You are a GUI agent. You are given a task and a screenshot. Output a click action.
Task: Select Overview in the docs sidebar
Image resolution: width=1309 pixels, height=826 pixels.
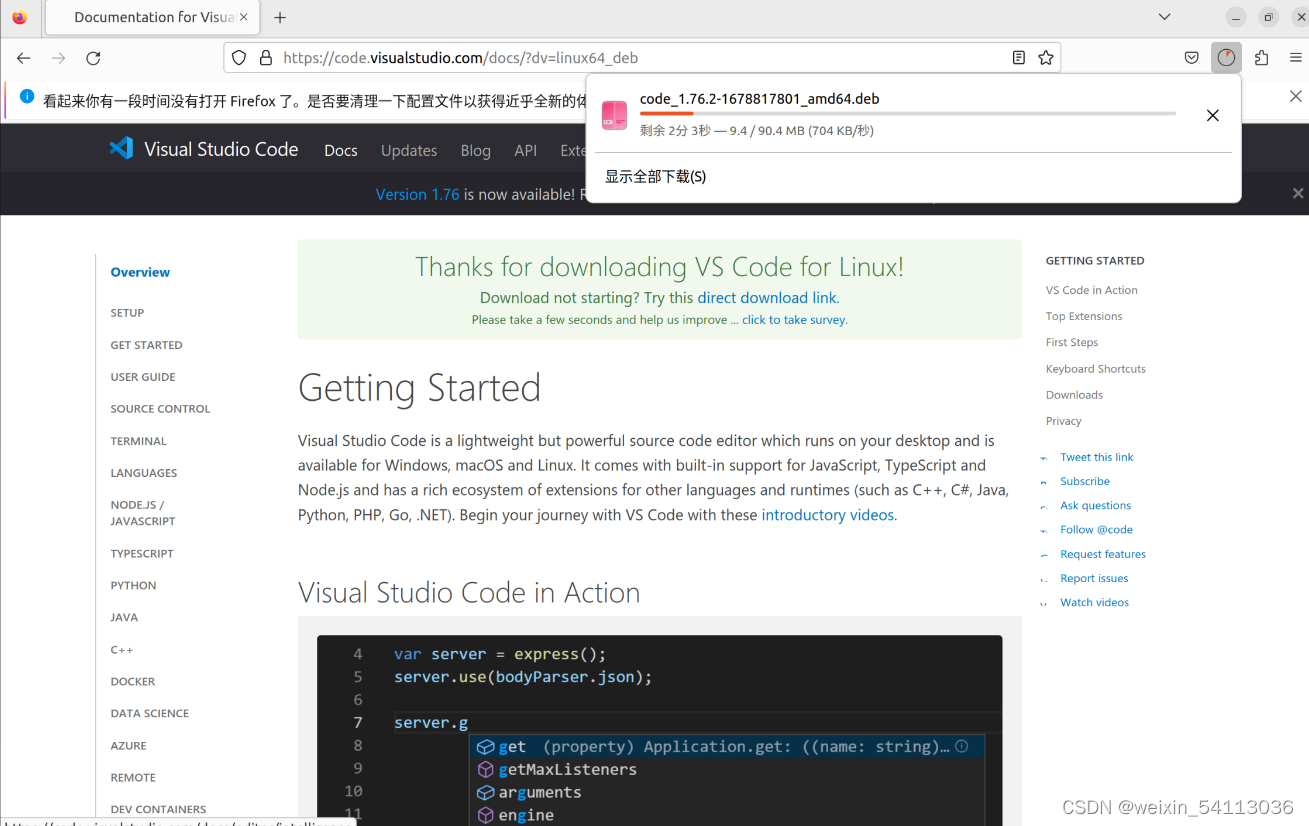[x=140, y=272]
